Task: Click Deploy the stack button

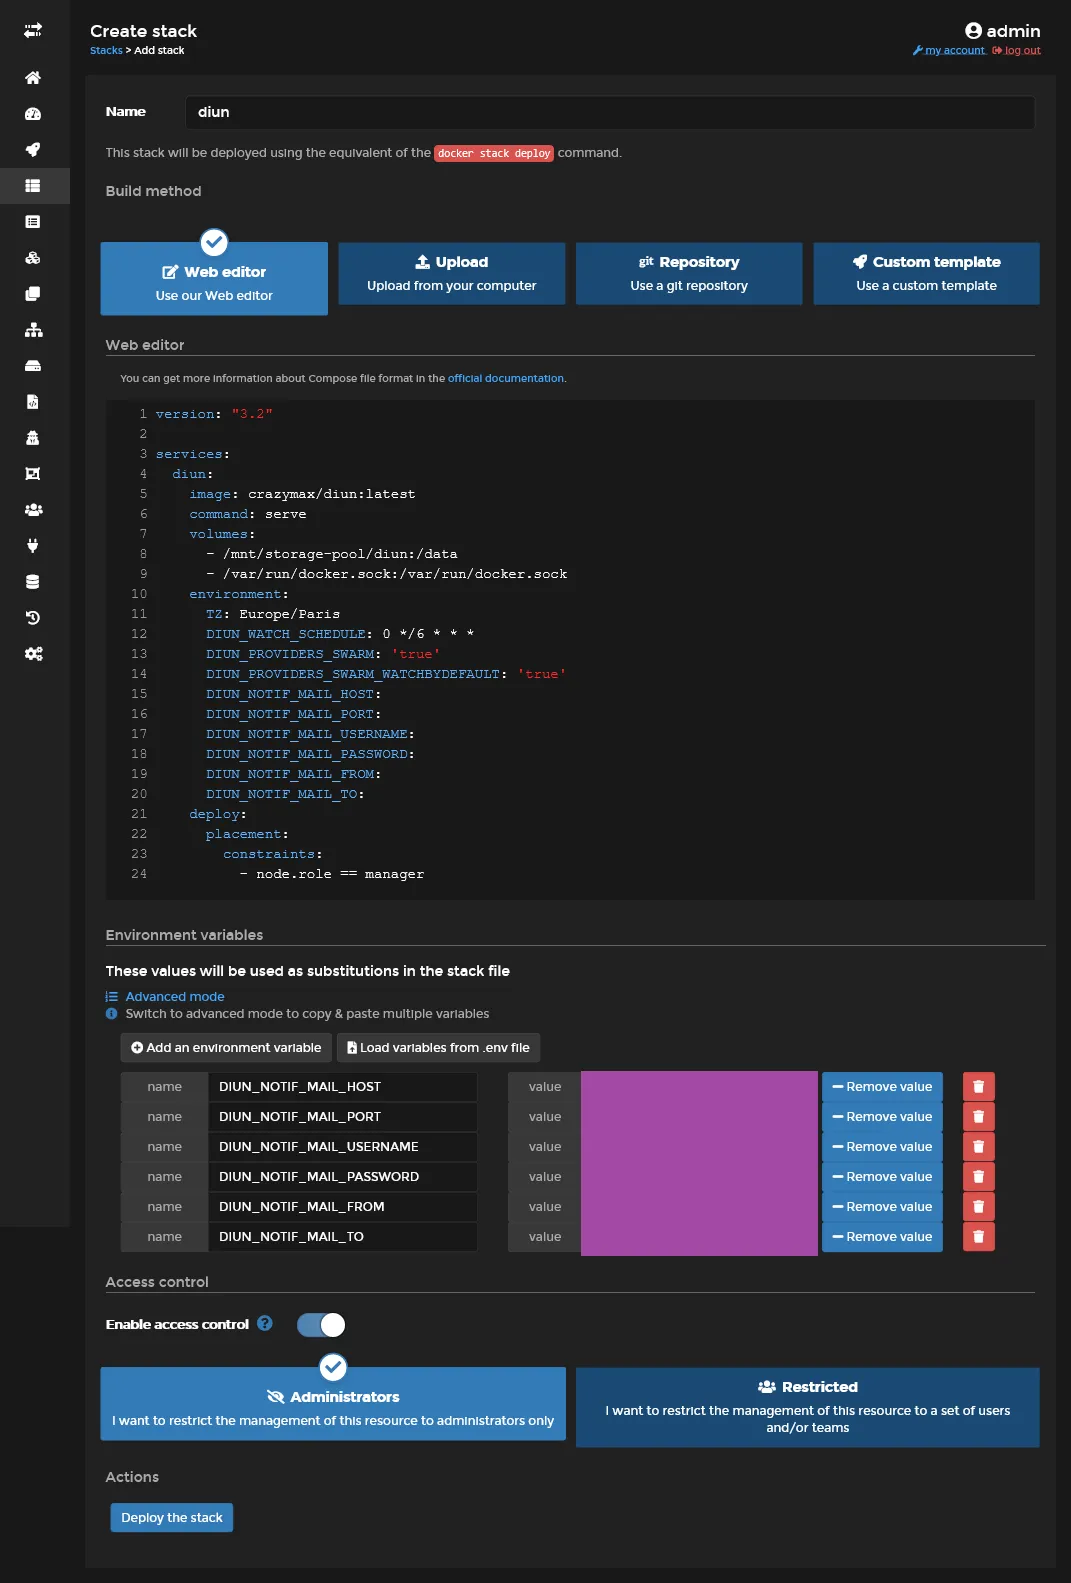Action: coord(172,1518)
